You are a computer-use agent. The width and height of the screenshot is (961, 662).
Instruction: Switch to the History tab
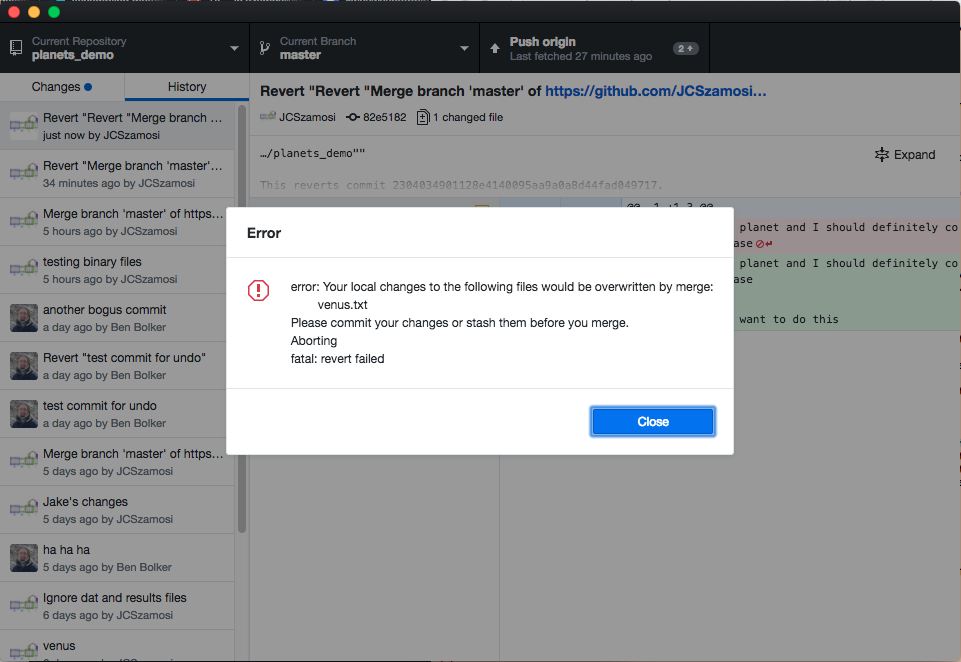186,87
